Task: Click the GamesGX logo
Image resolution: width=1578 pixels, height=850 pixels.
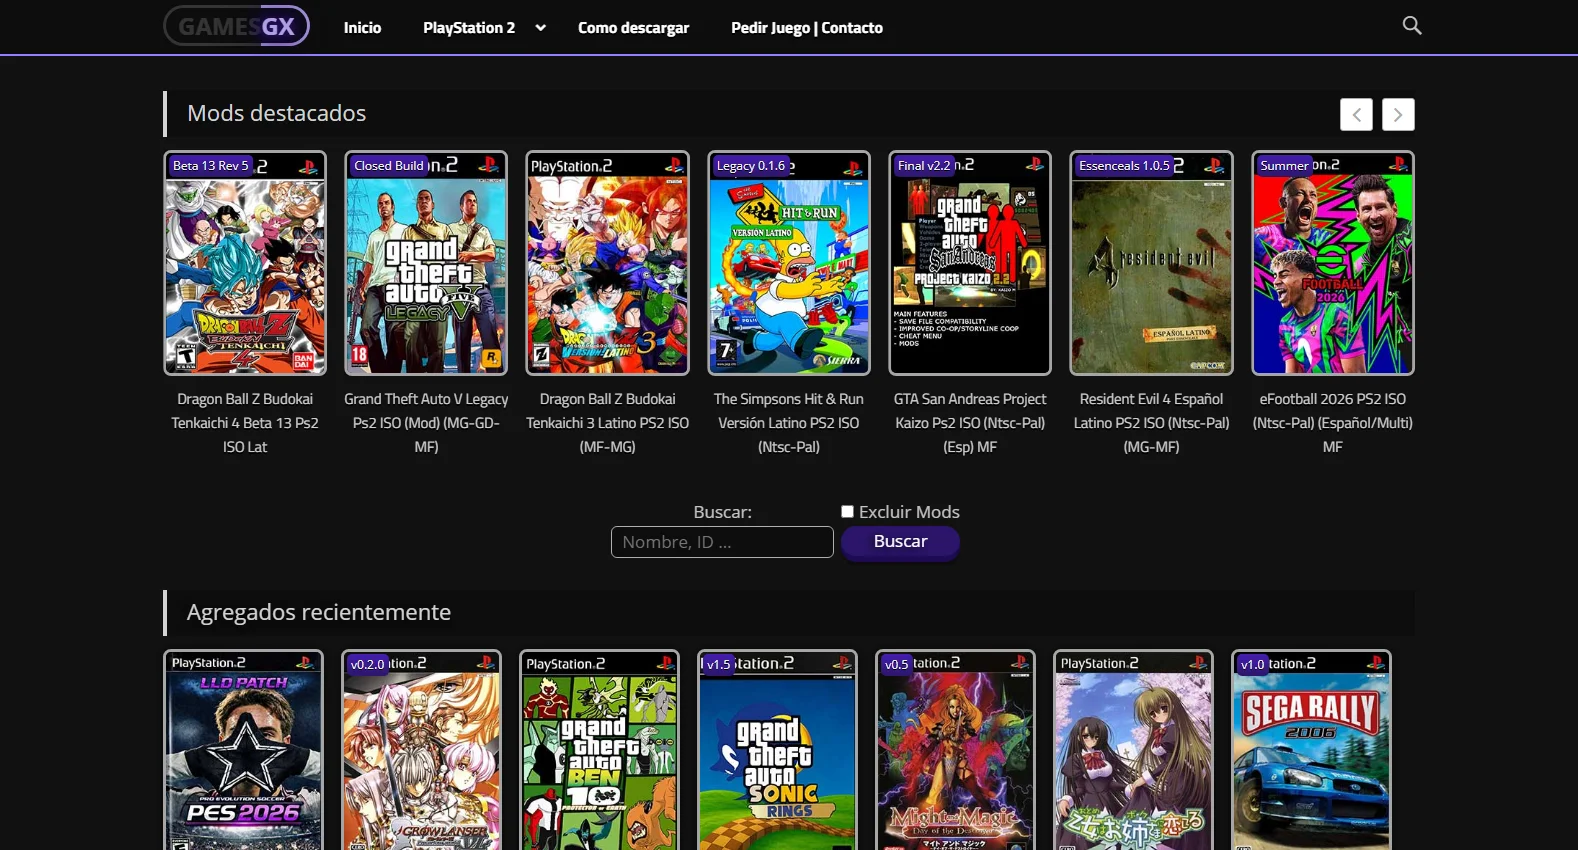Action: (x=237, y=26)
